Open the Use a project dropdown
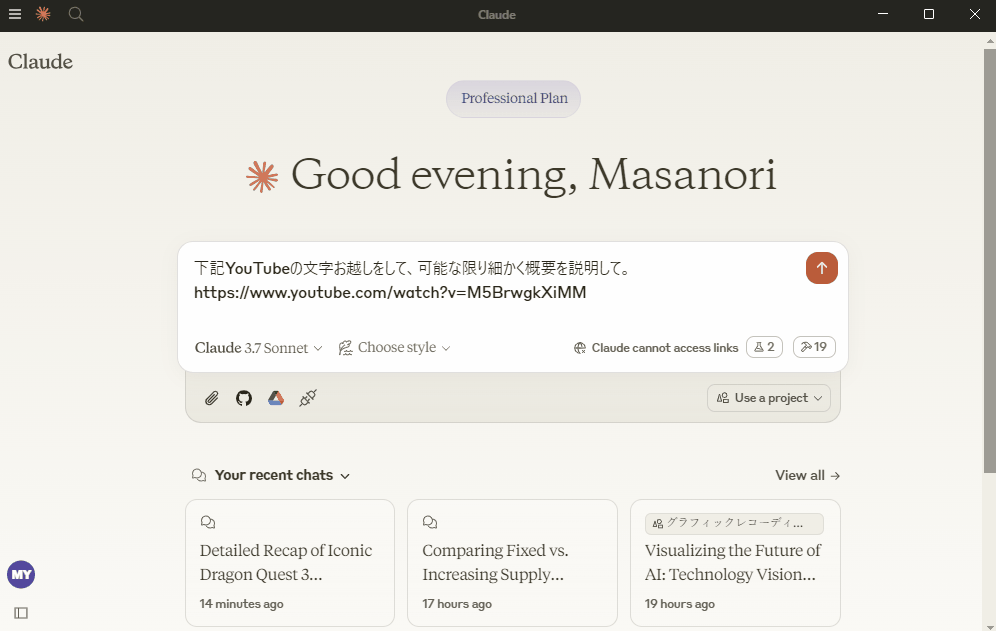Viewport: 996px width, 631px height. 769,398
